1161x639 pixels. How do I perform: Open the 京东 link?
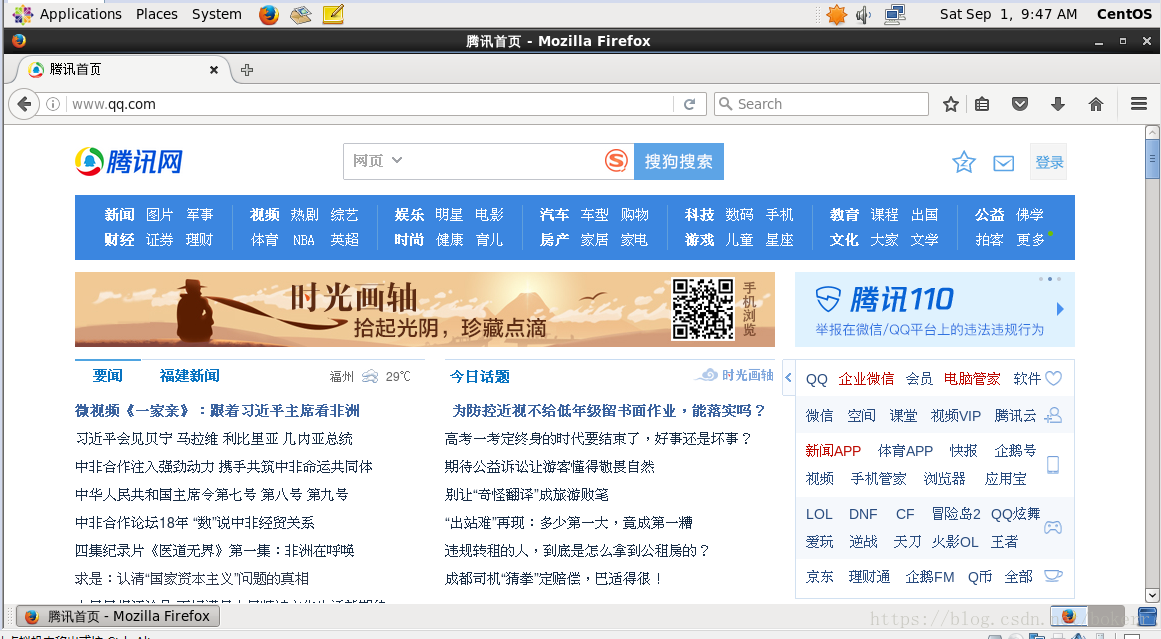point(820,577)
